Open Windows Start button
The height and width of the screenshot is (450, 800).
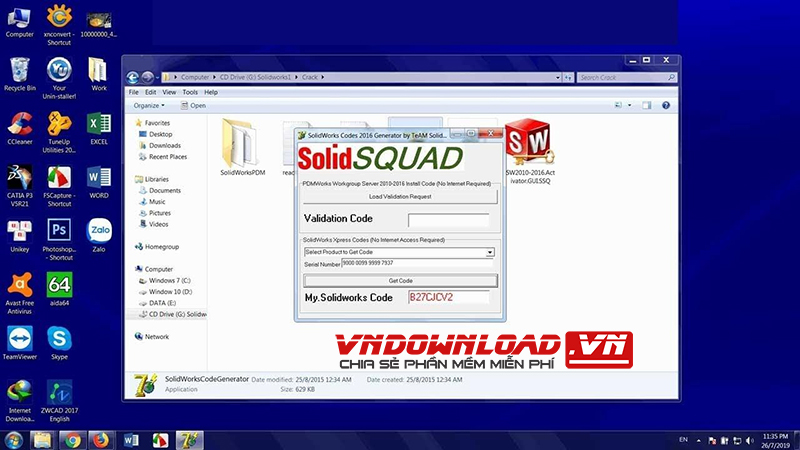pyautogui.click(x=13, y=440)
